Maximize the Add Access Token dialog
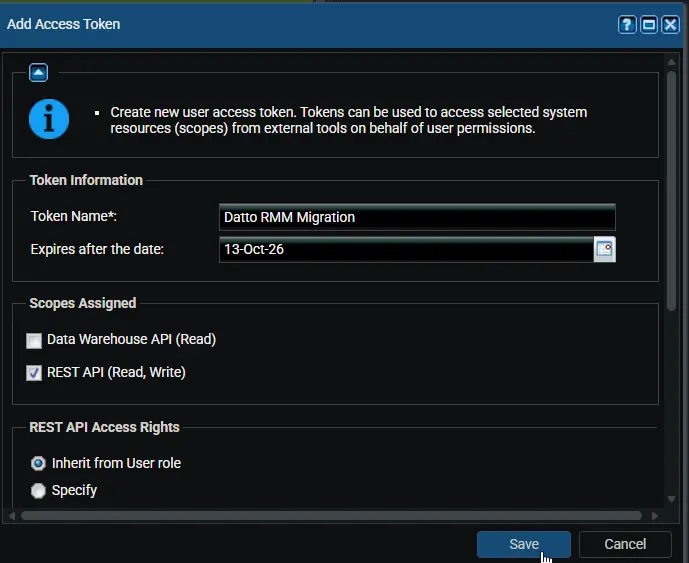The image size is (689, 563). coord(649,25)
